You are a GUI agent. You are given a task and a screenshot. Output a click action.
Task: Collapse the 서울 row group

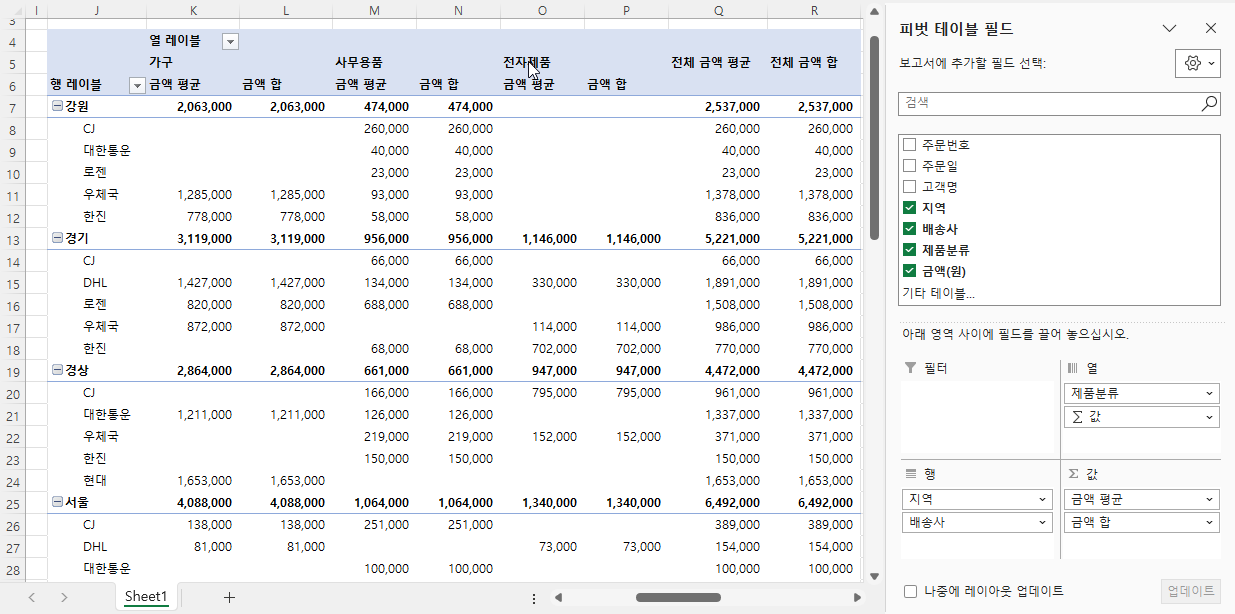point(57,501)
